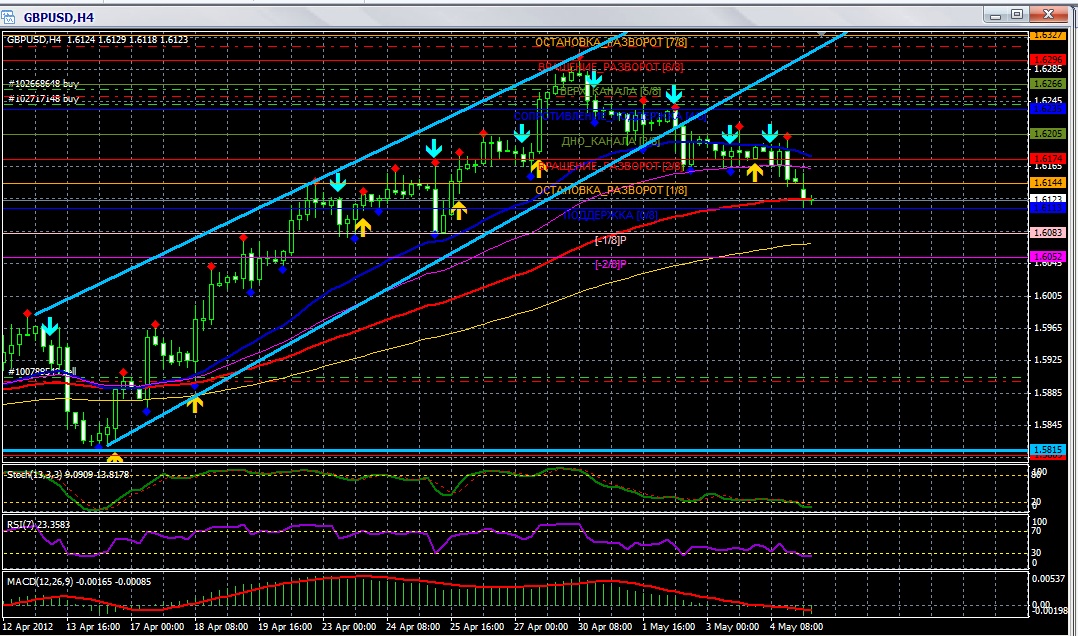Click the '17 Apr 00:00' time axis label
Screen dimensions: 1078x636
point(157,627)
